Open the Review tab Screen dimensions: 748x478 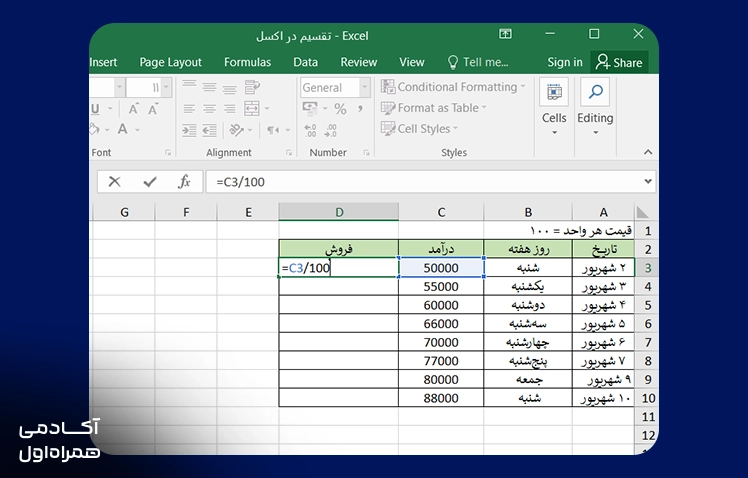(359, 62)
